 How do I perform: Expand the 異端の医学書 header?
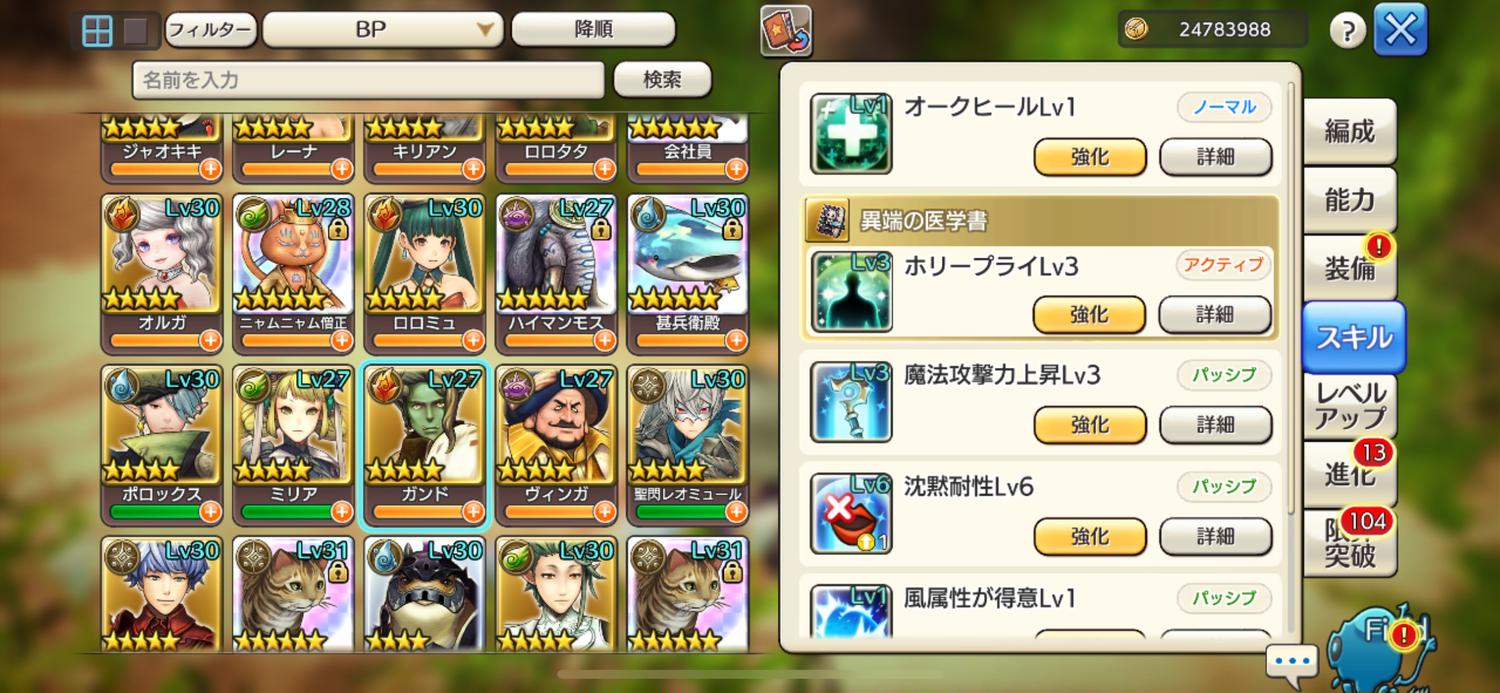(x=1040, y=221)
